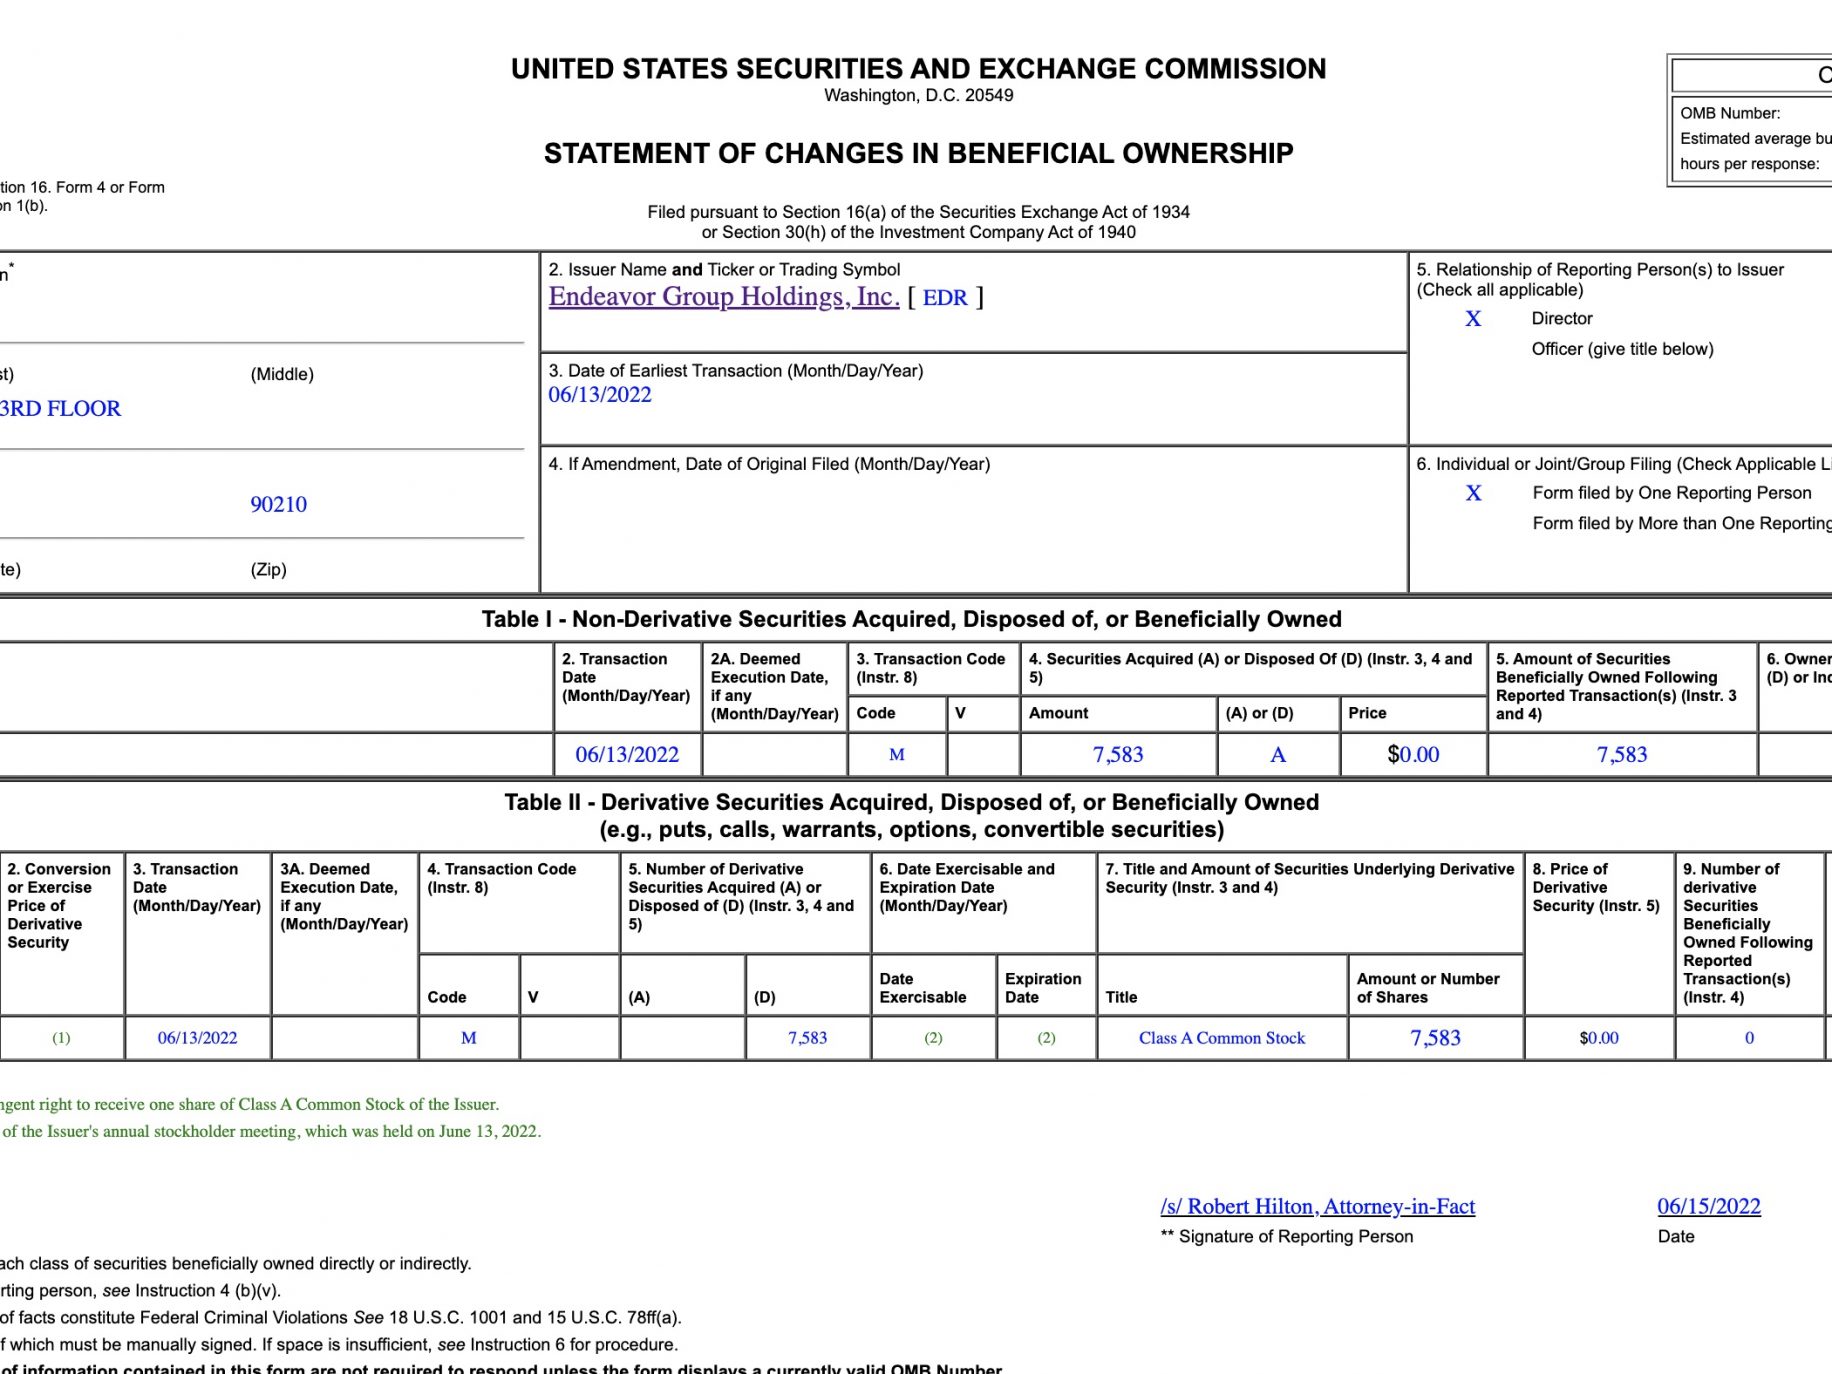Viewport: 1832px width, 1374px height.
Task: Click the Table II derivative securities heading
Action: (x=911, y=816)
